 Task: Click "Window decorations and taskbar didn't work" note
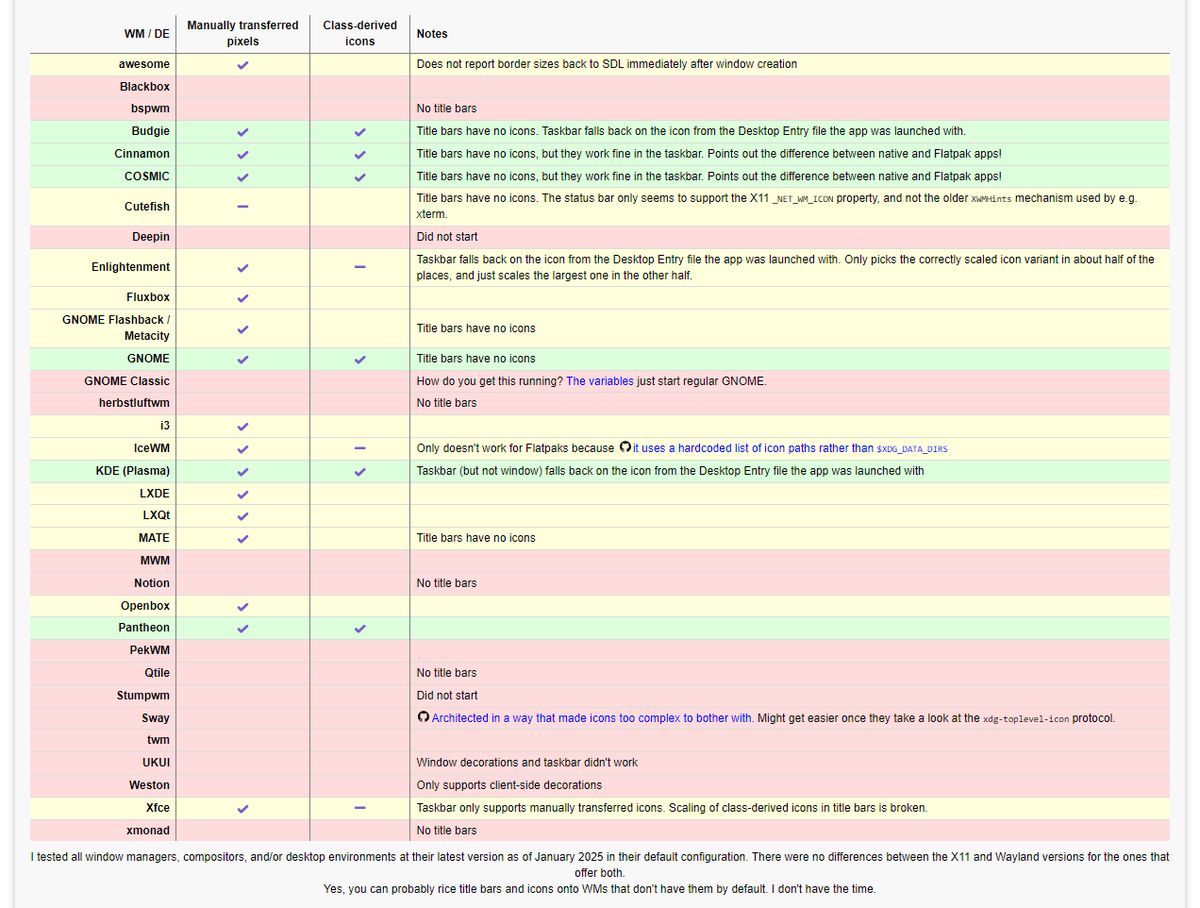click(527, 762)
